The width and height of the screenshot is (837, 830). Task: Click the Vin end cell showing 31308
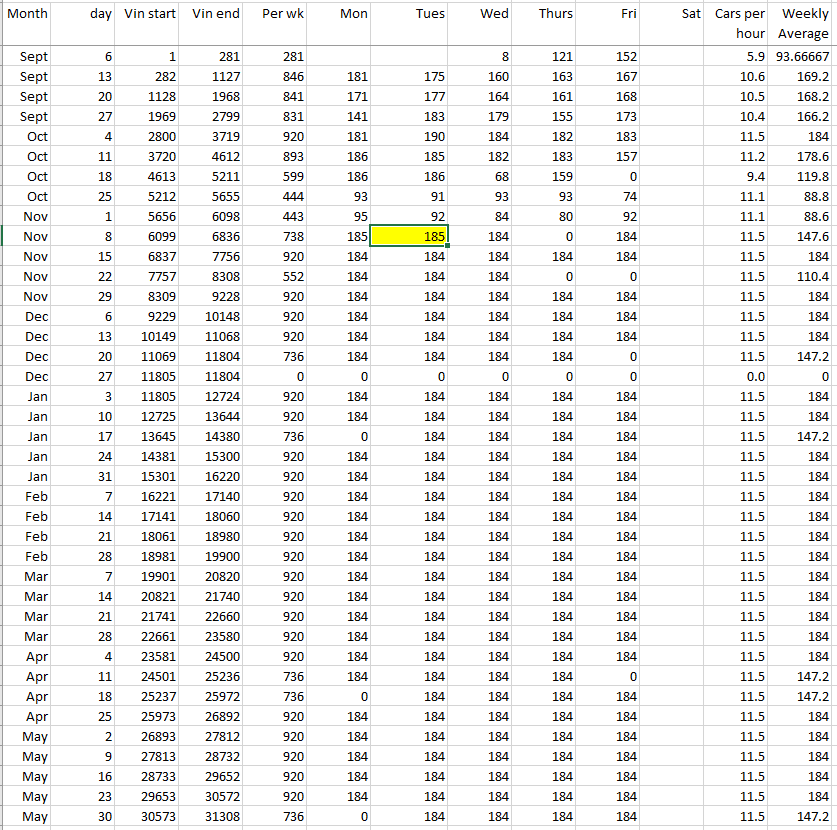coord(214,817)
